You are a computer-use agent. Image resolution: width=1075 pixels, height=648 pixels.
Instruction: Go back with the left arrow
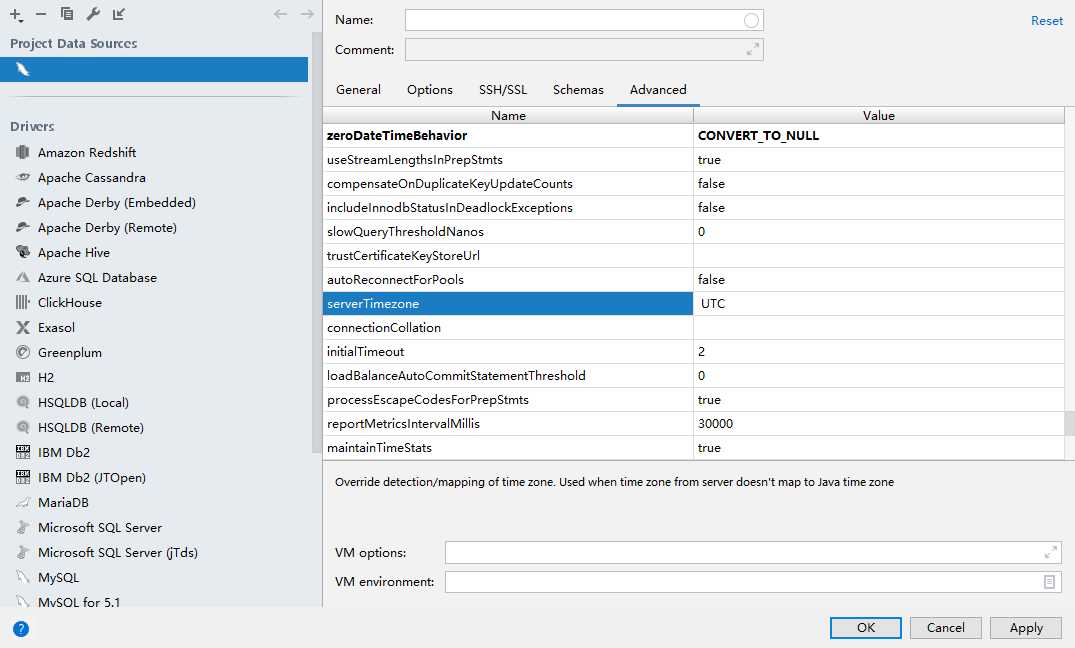pyautogui.click(x=280, y=14)
